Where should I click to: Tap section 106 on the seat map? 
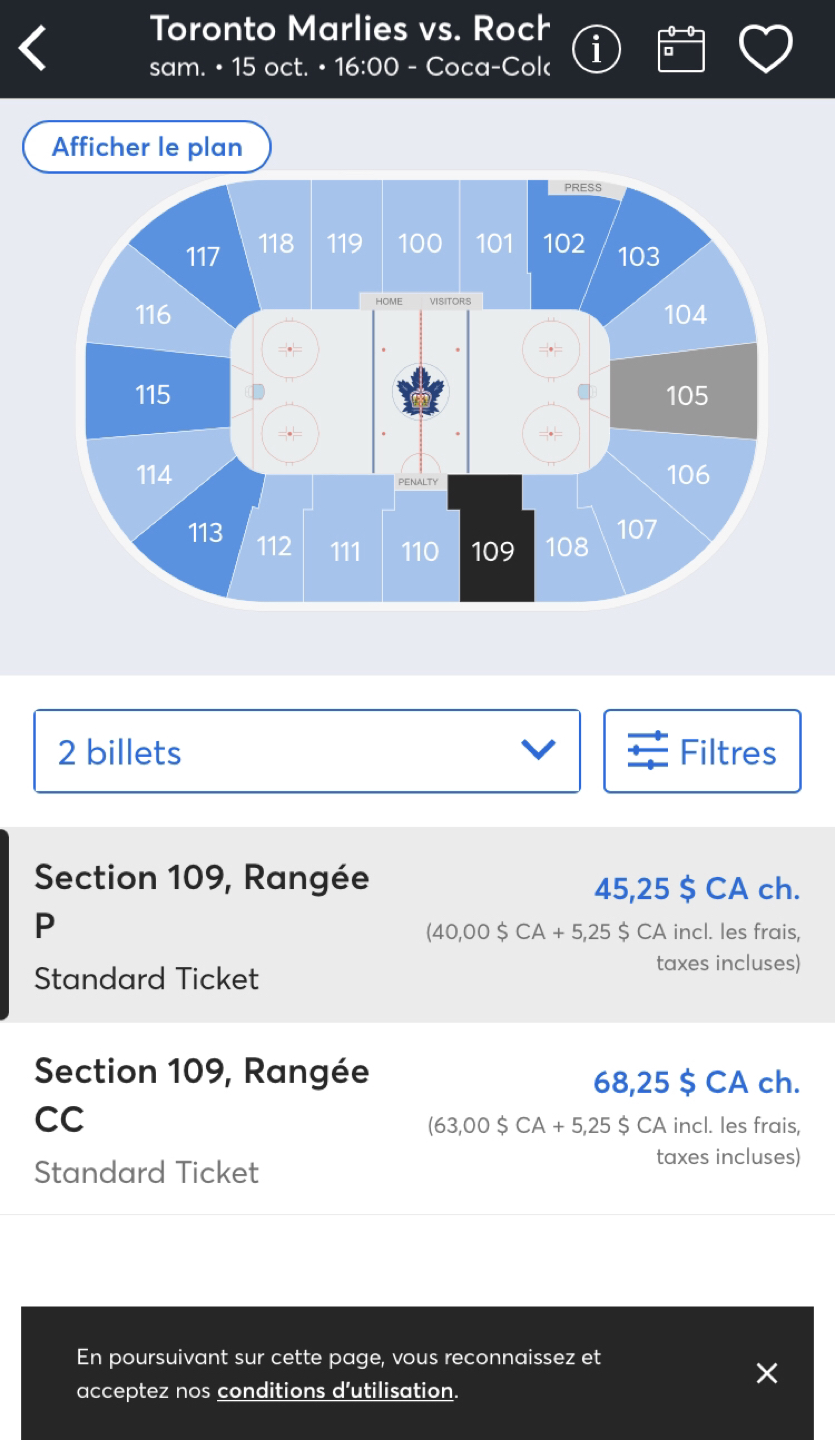(688, 474)
